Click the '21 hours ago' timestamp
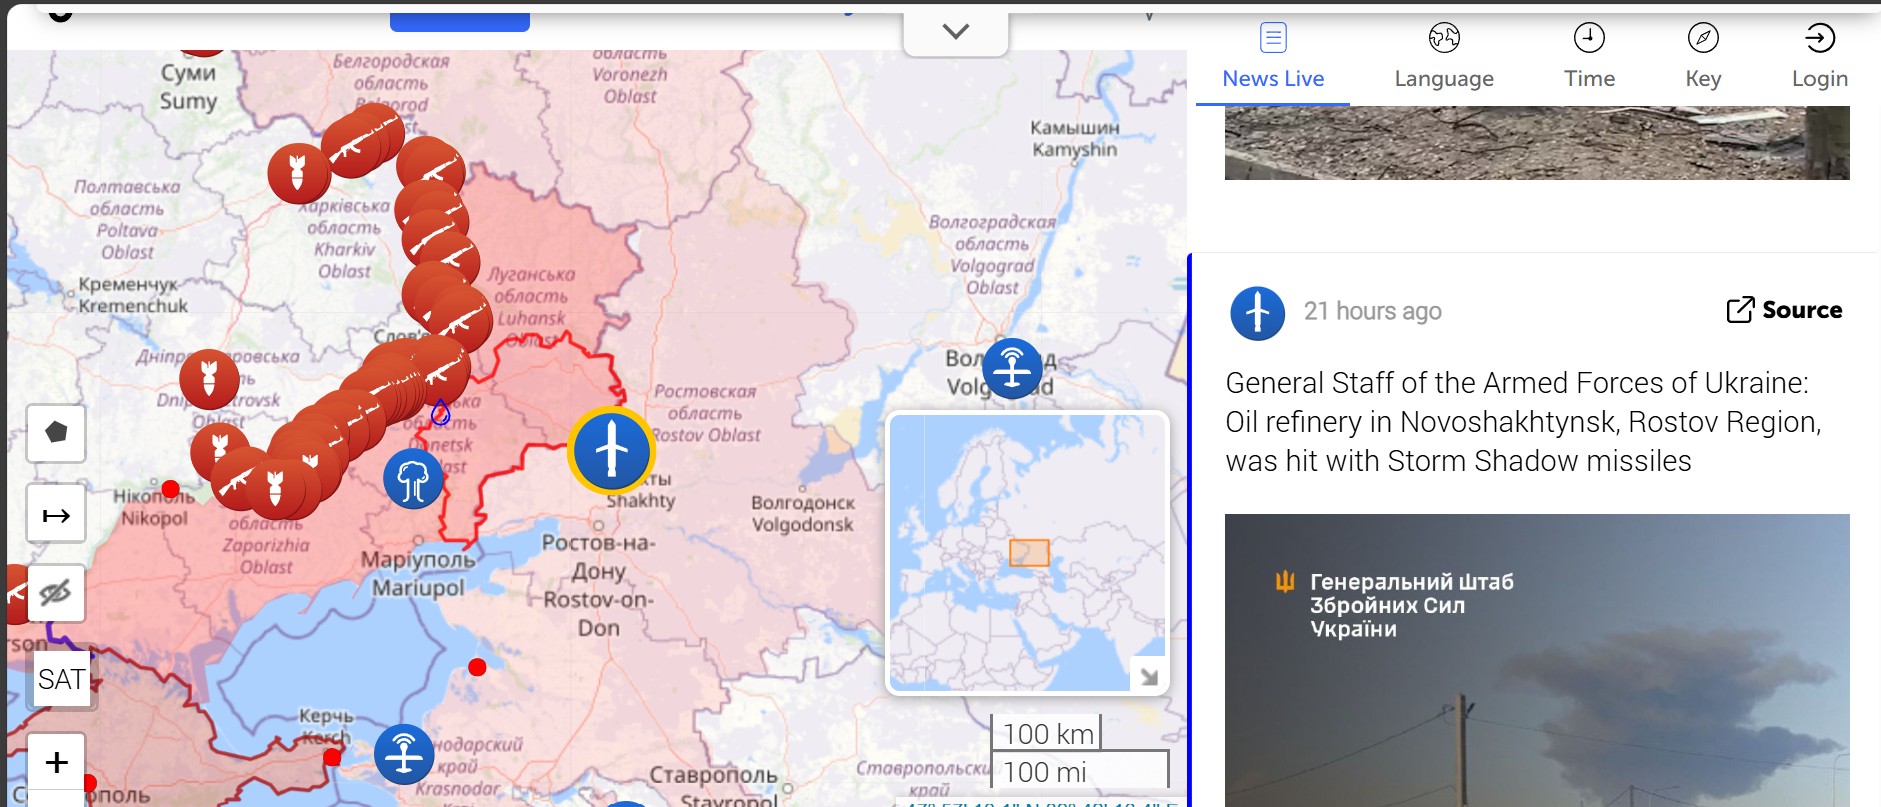The width and height of the screenshot is (1881, 807). (1372, 311)
